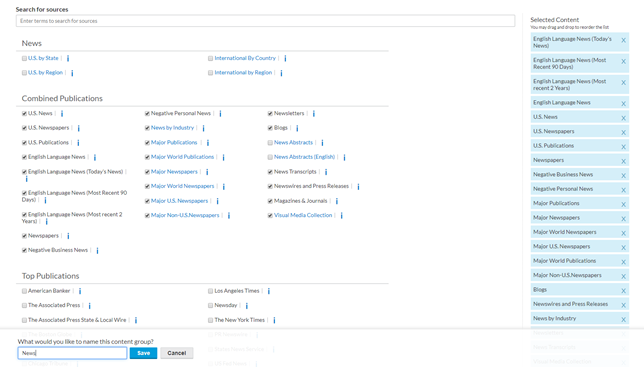This screenshot has width=644, height=367.
Task: Uncheck the English Language News checkbox
Action: click(x=24, y=157)
